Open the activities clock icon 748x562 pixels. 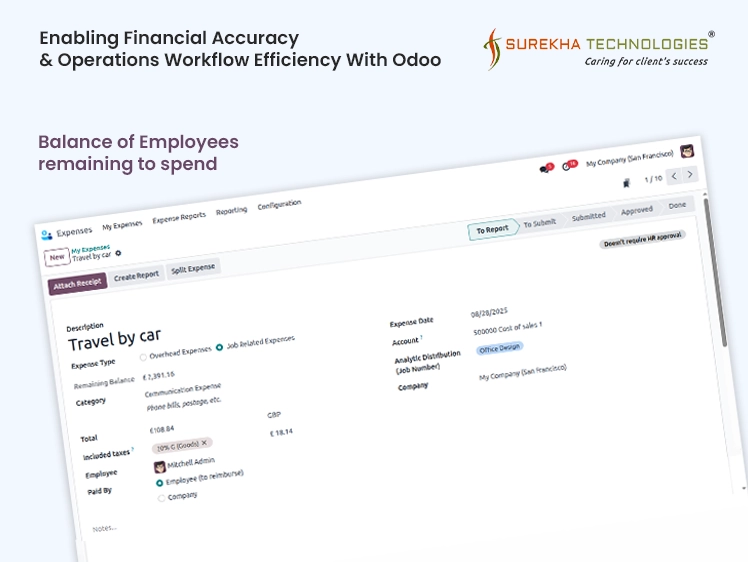pos(566,167)
